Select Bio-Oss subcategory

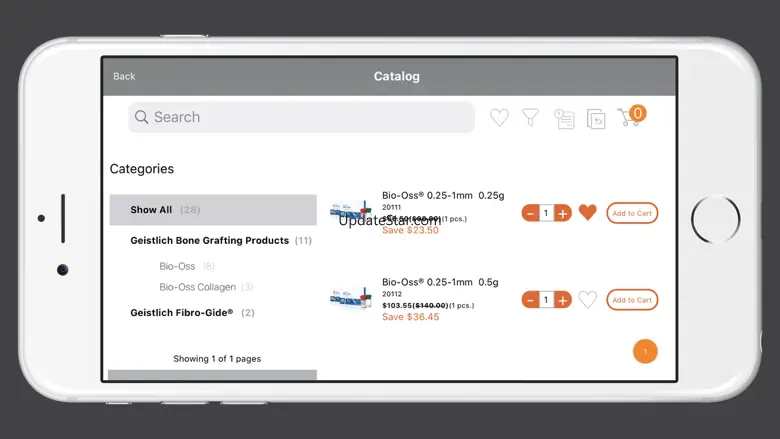pos(187,266)
